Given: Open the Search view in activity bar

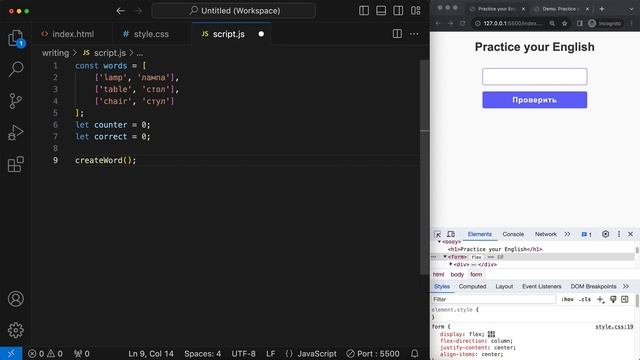Looking at the screenshot, I should (x=16, y=69).
